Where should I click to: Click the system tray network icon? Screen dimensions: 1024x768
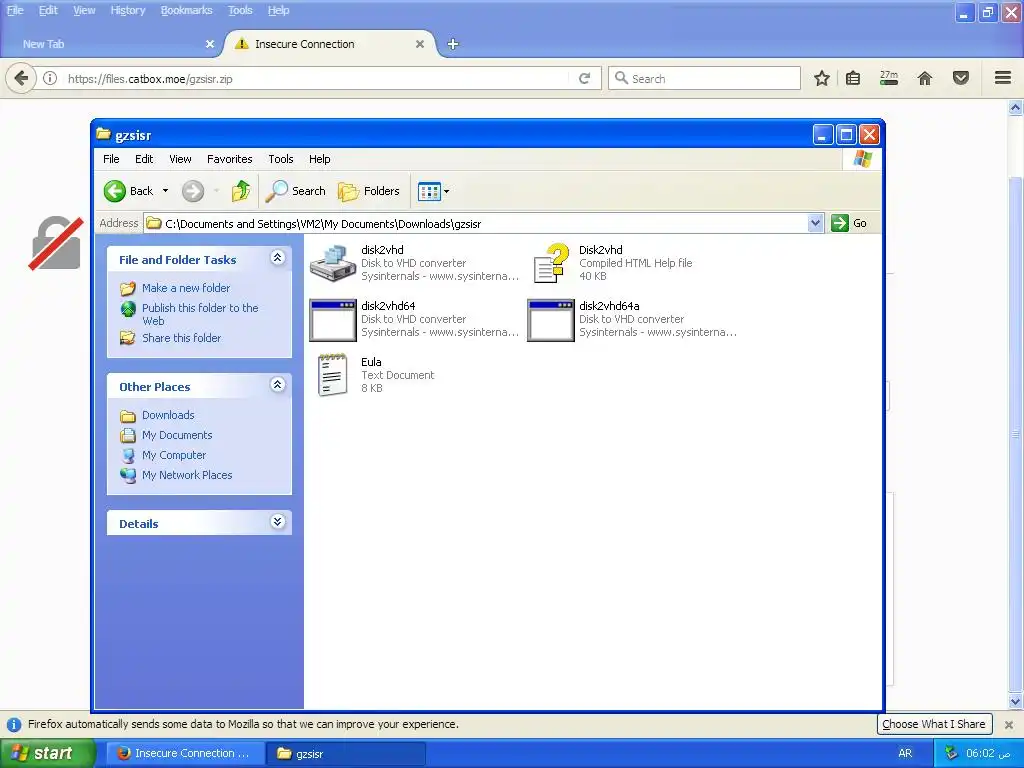coord(951,753)
